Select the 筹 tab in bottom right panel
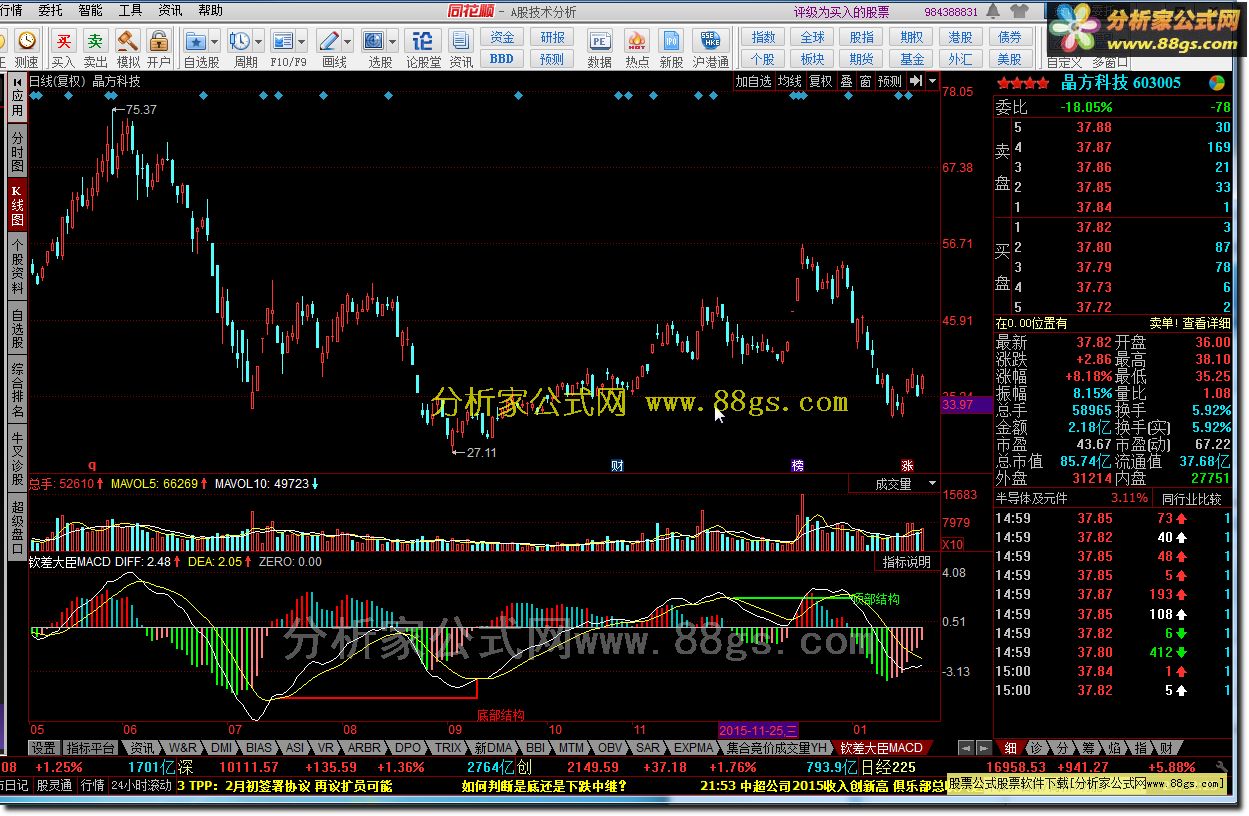Viewport: 1249px width, 816px height. (x=1087, y=748)
